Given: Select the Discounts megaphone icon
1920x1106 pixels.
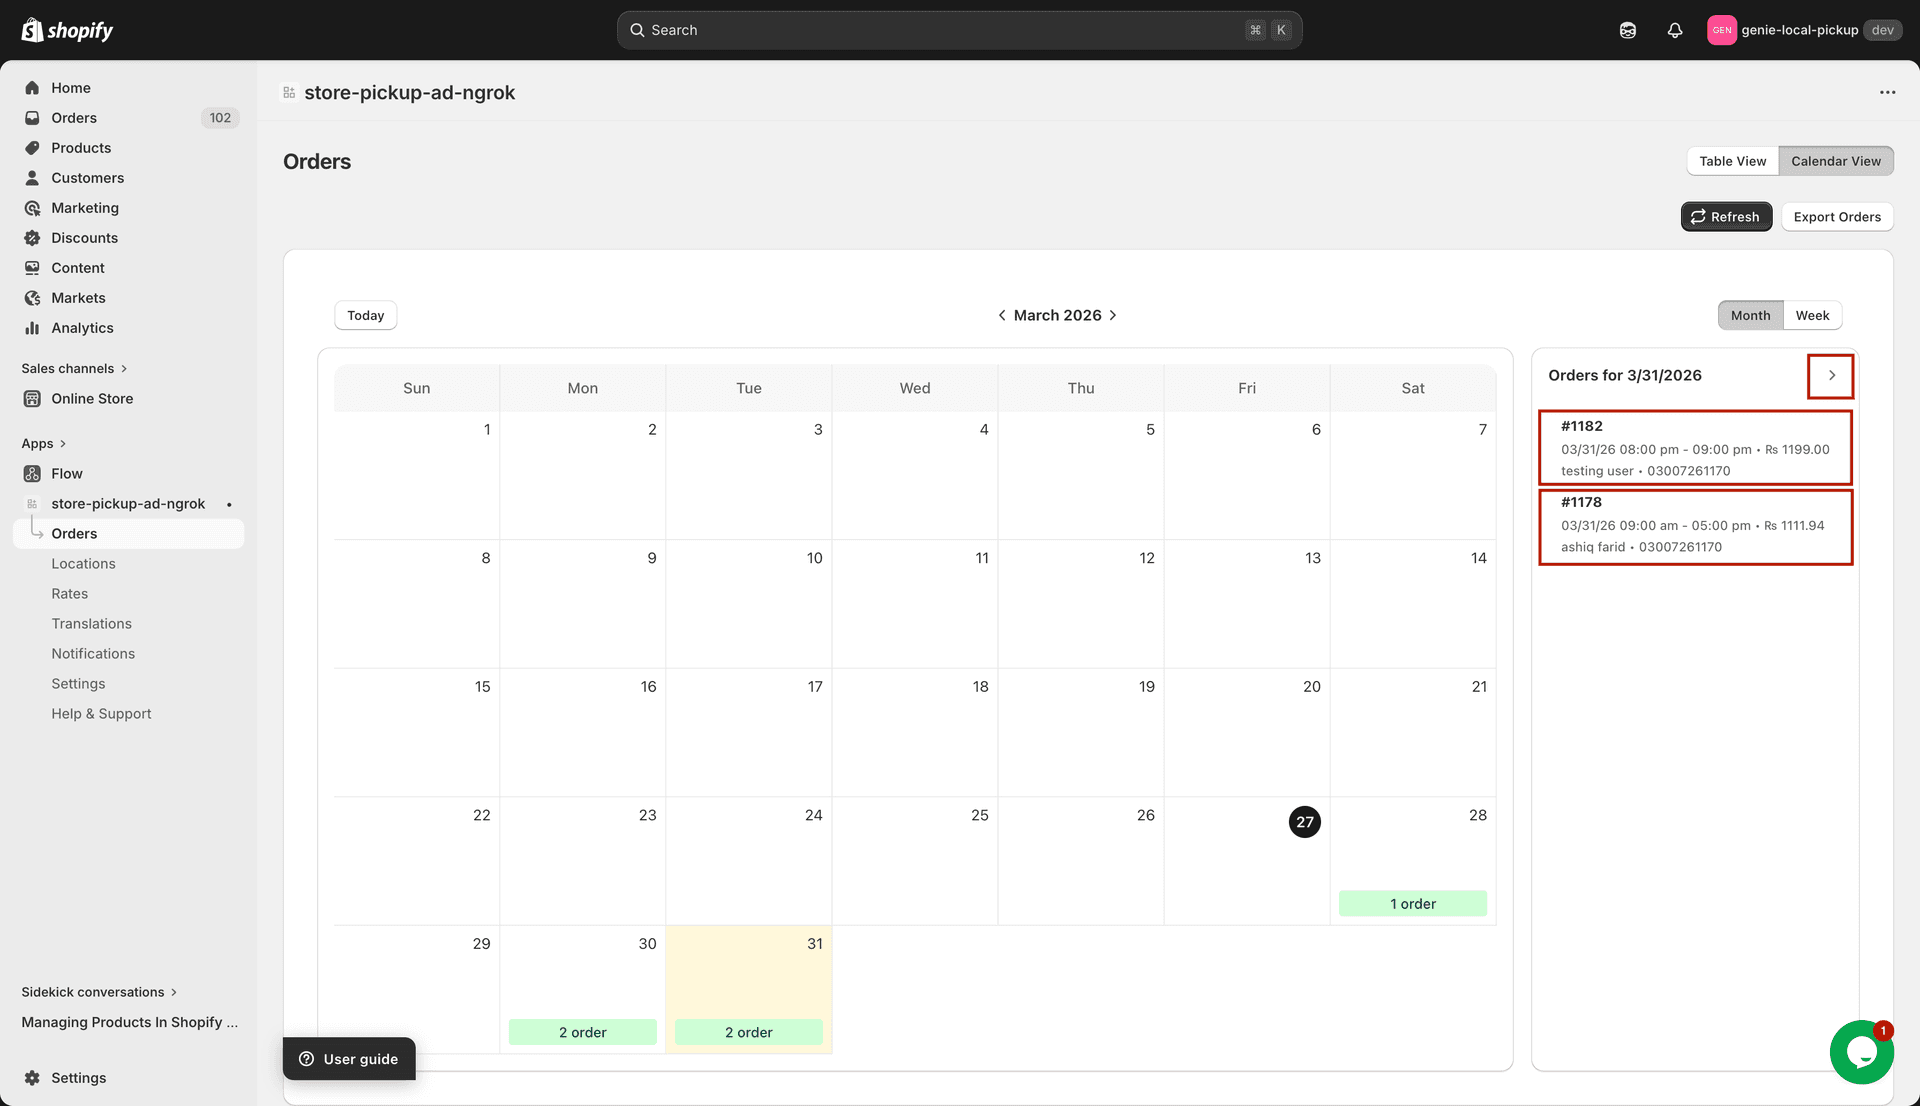Looking at the screenshot, I should [33, 237].
